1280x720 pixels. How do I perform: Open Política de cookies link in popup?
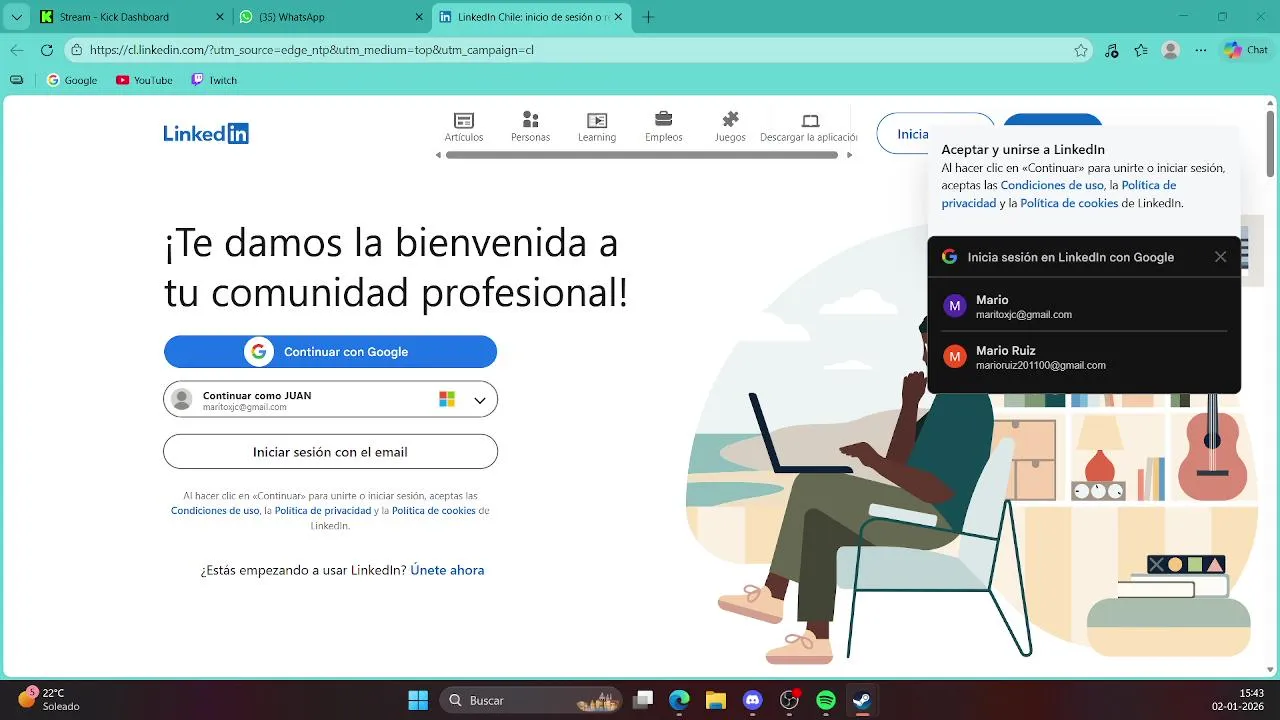pos(1069,203)
